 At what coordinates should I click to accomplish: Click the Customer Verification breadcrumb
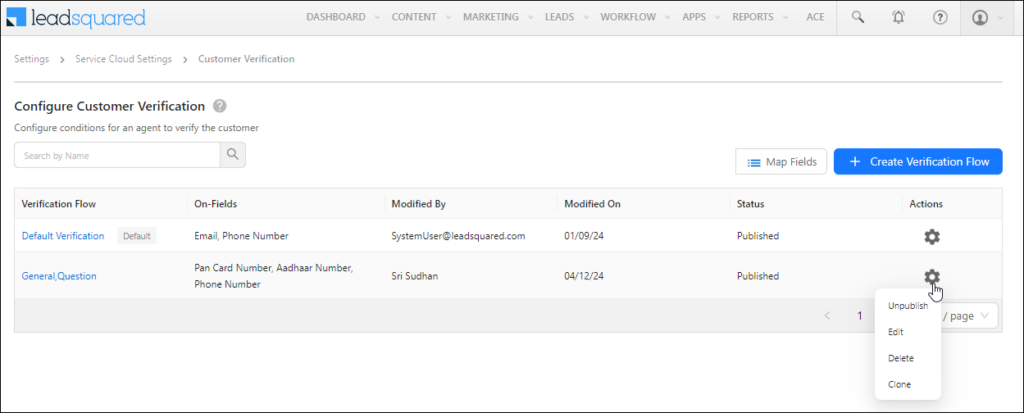[x=246, y=59]
